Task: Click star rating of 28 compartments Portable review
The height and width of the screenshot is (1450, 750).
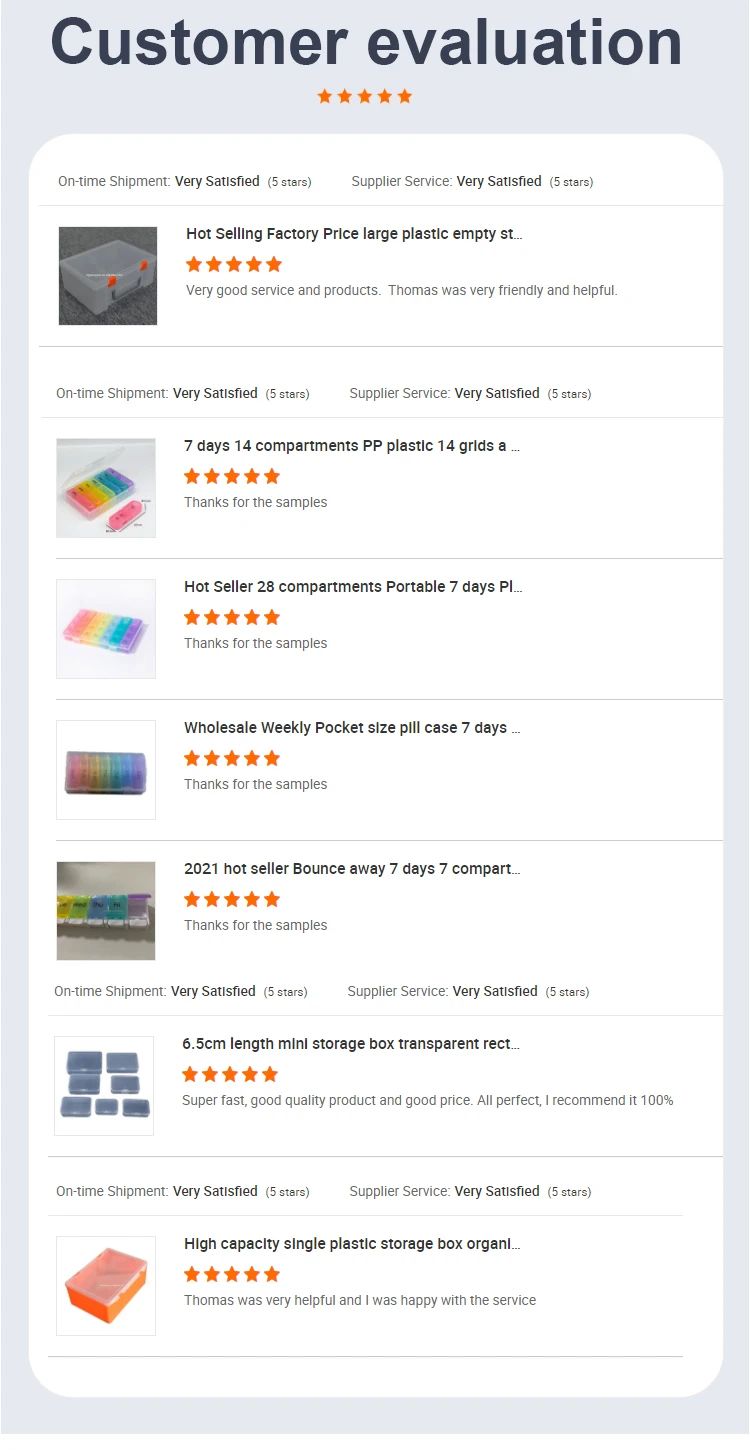Action: (x=232, y=618)
